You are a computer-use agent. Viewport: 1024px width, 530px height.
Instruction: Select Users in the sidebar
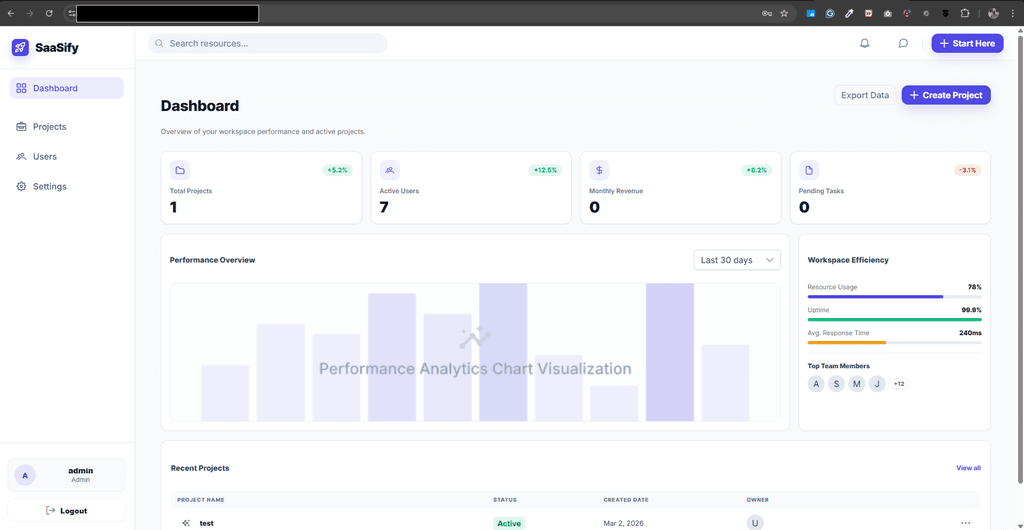(45, 157)
